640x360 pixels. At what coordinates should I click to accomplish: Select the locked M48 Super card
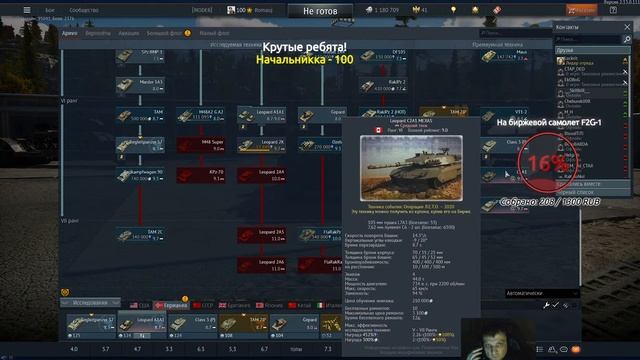click(201, 146)
